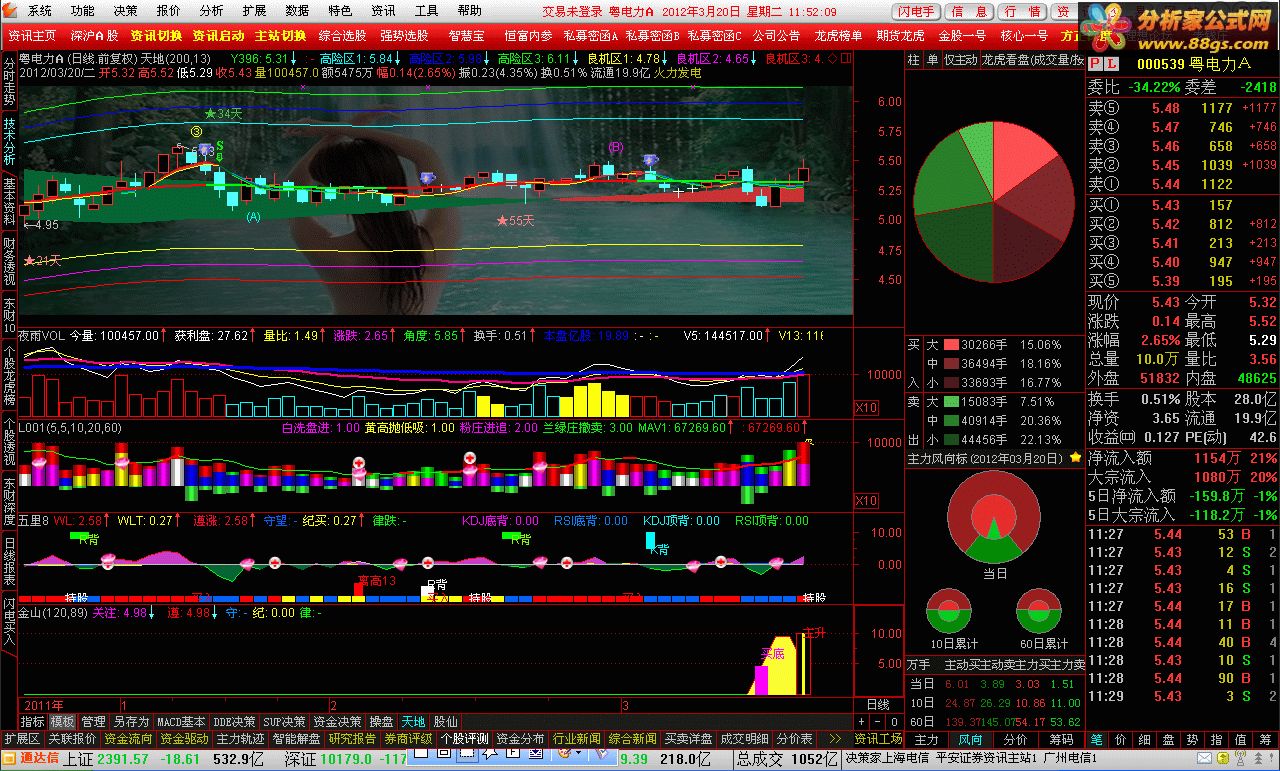Select 财务透视 vertical sidebar tab

pos(9,262)
